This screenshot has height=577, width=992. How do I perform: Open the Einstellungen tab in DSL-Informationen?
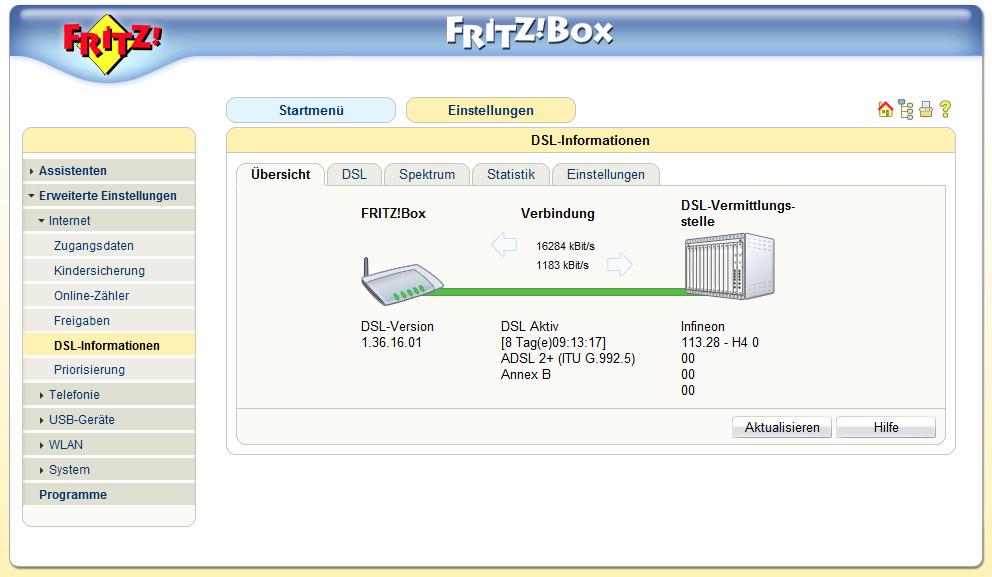pyautogui.click(x=606, y=175)
